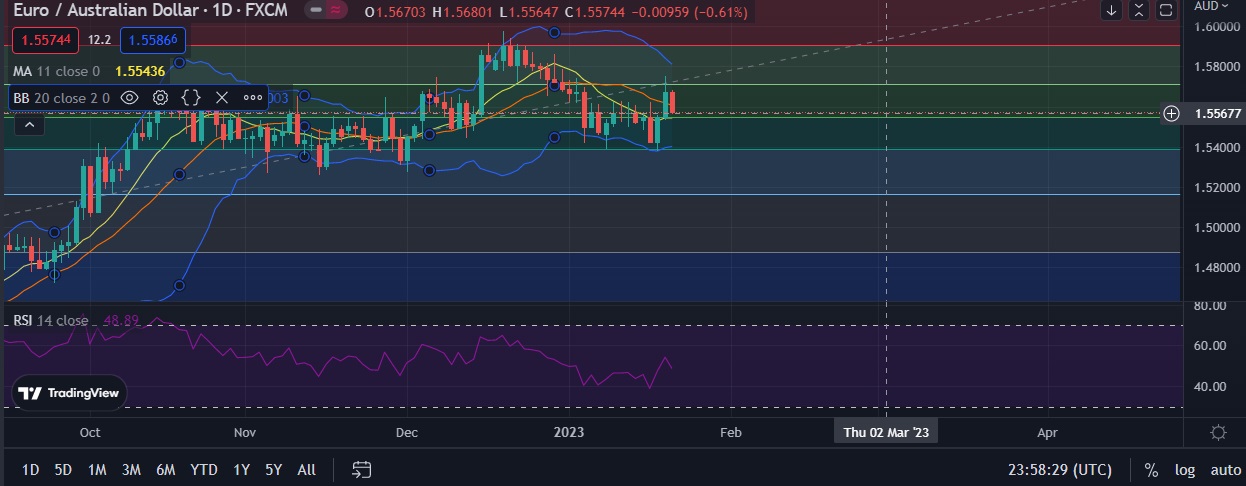
Task: Toggle visibility of the BB indicator
Action: coord(129,98)
